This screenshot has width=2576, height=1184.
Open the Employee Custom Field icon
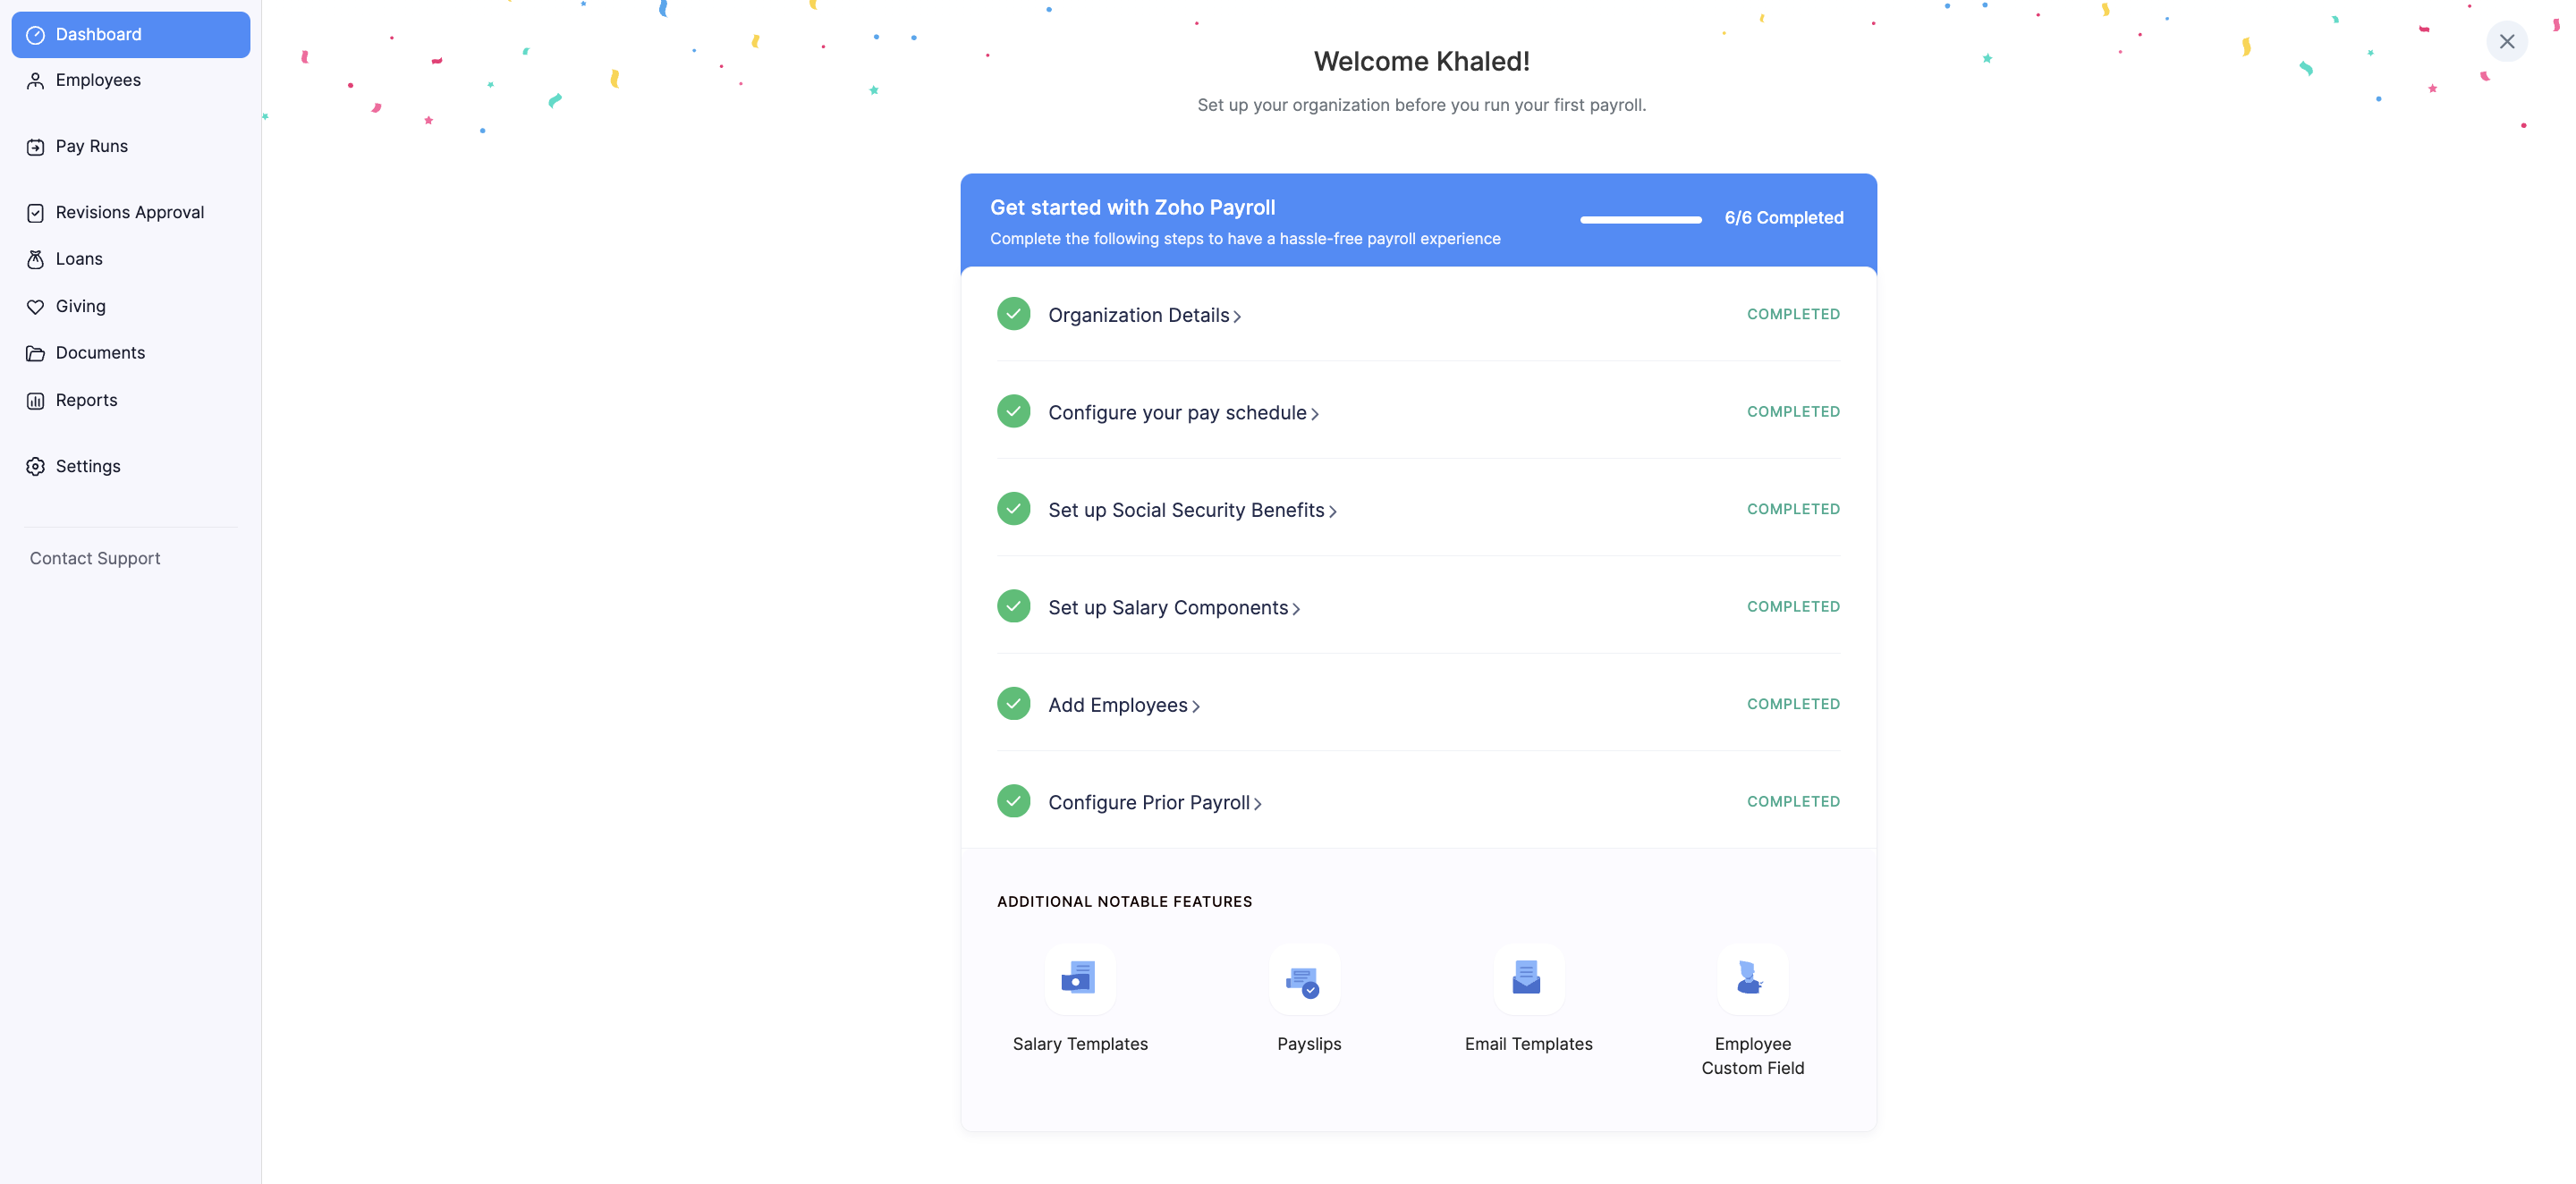tap(1751, 978)
